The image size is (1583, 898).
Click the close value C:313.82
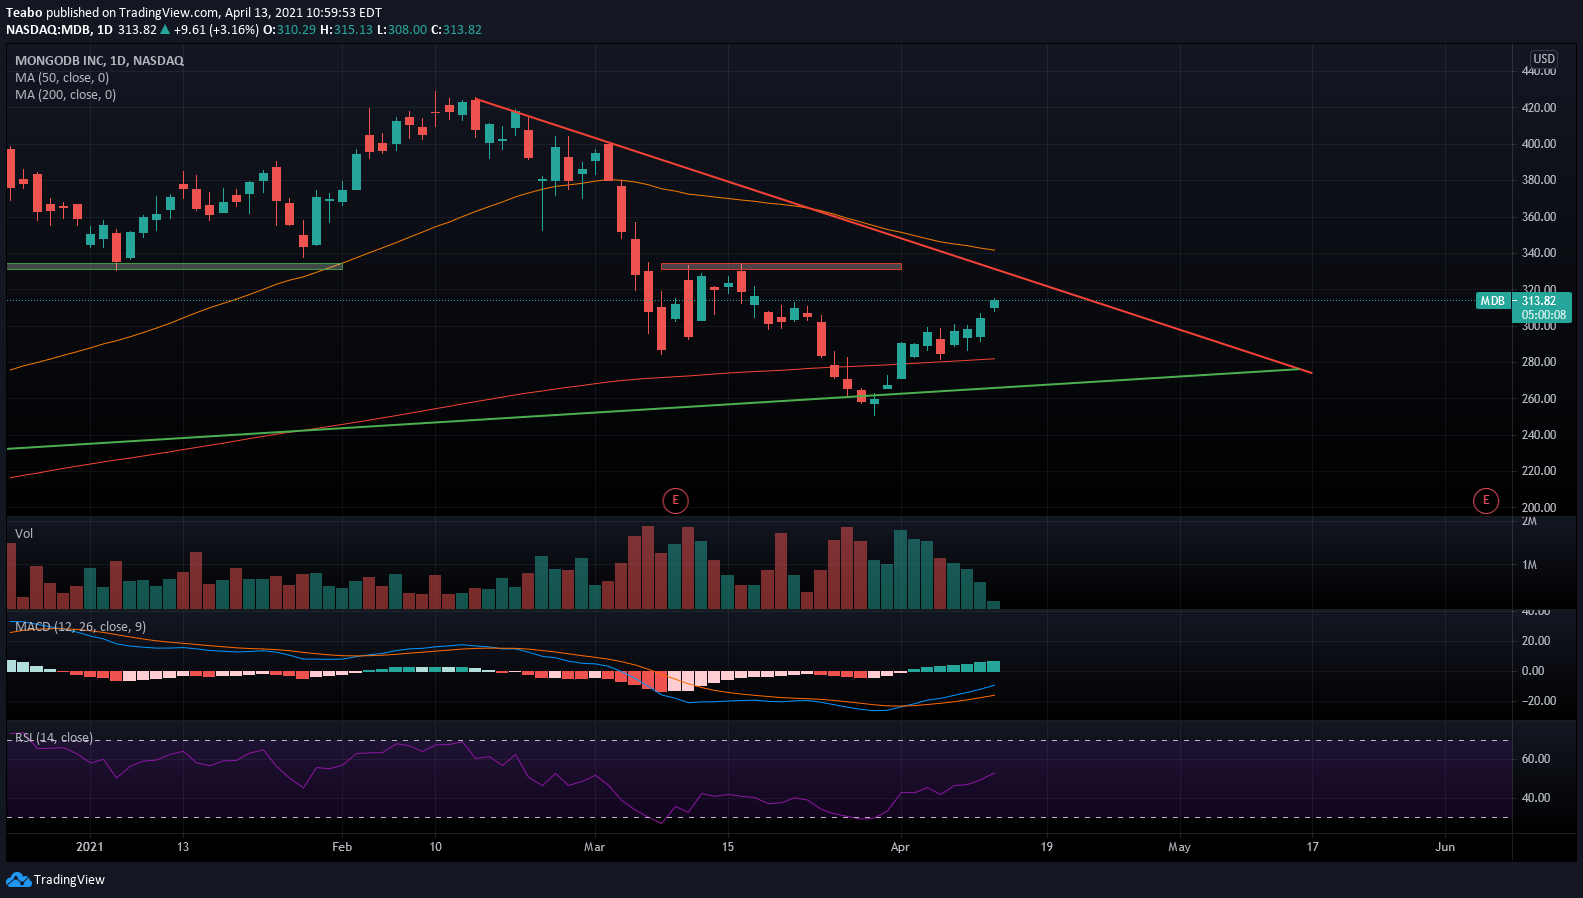[456, 30]
